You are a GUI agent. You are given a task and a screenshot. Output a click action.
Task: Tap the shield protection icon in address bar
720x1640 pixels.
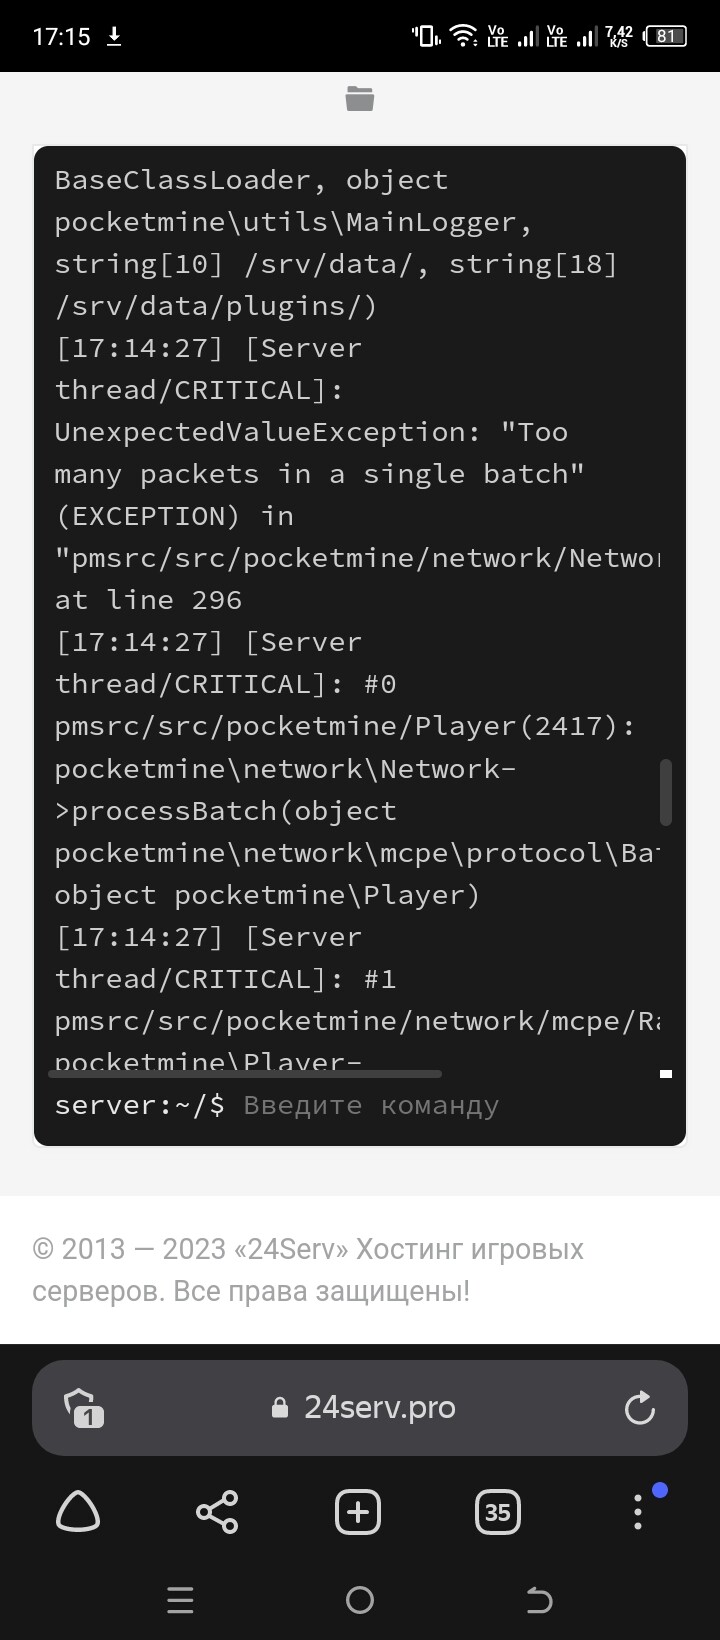(x=84, y=1408)
